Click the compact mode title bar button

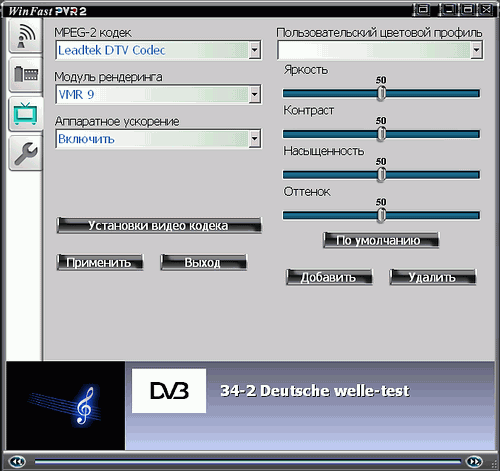422,9
